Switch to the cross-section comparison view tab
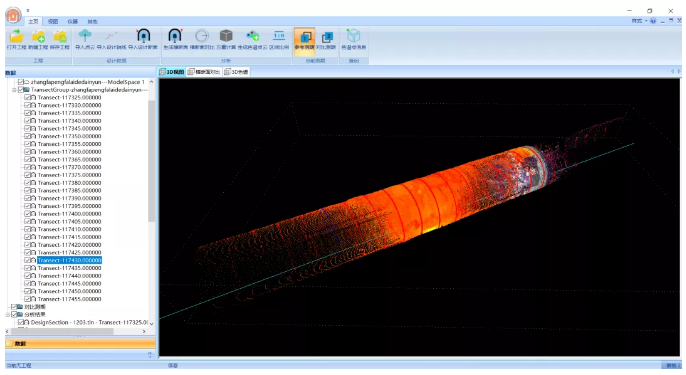Viewport: 686px width, 375px height. (x=204, y=72)
